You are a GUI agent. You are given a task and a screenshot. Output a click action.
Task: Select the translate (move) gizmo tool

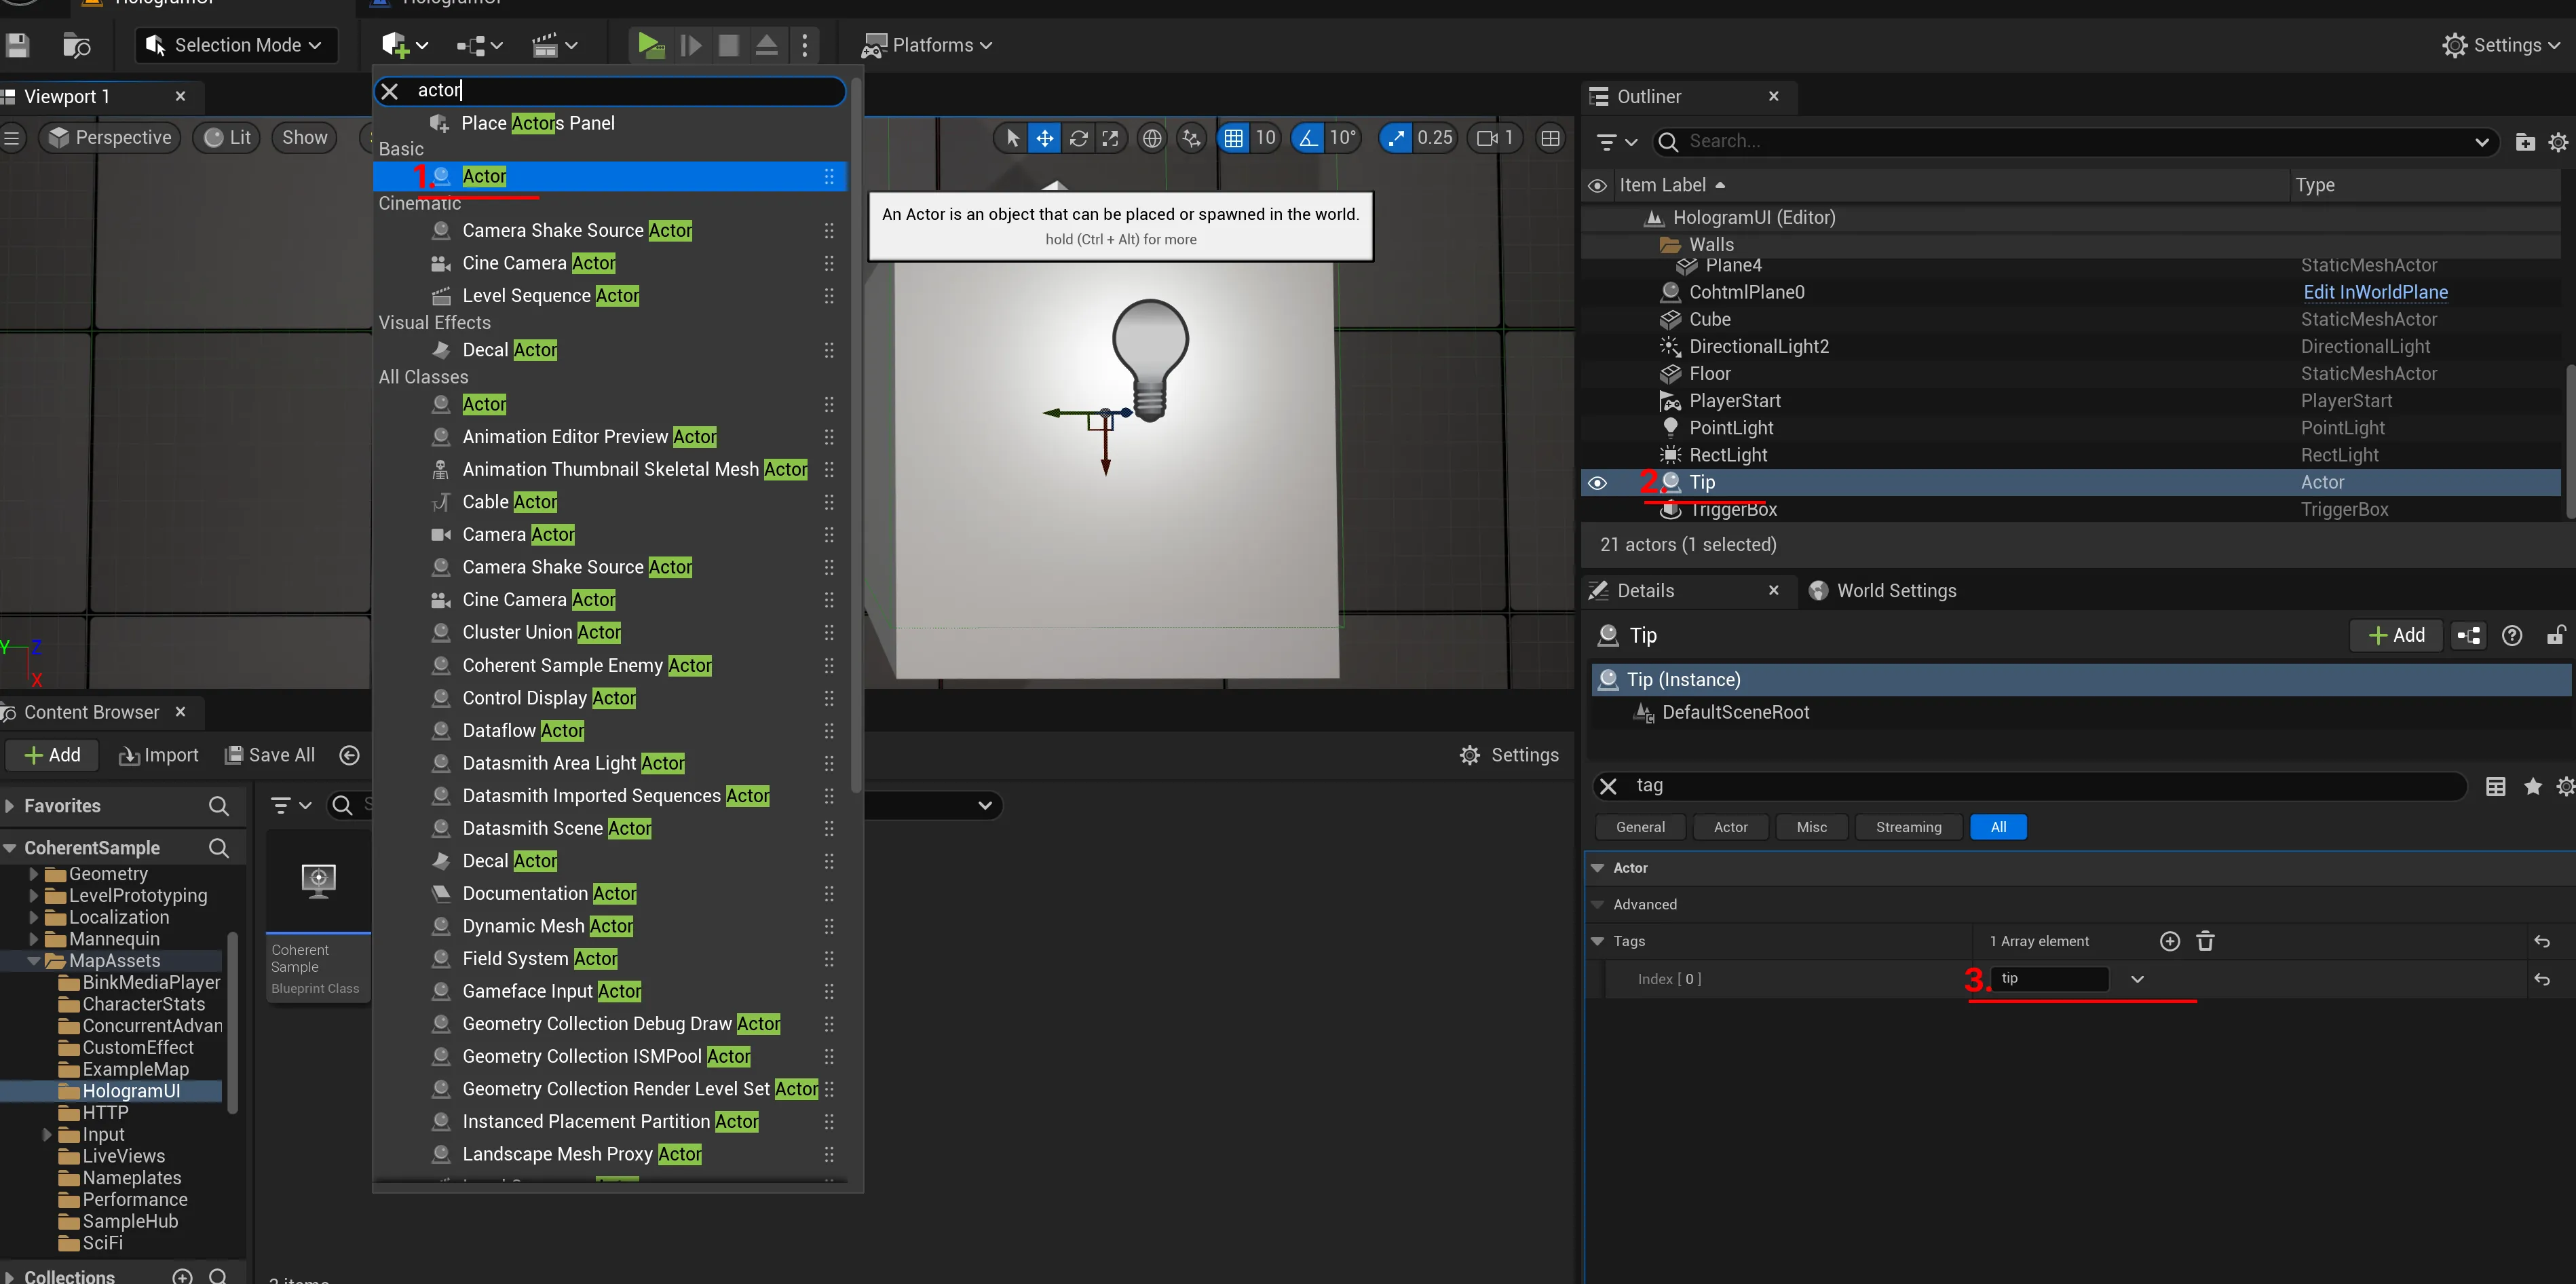point(1044,138)
